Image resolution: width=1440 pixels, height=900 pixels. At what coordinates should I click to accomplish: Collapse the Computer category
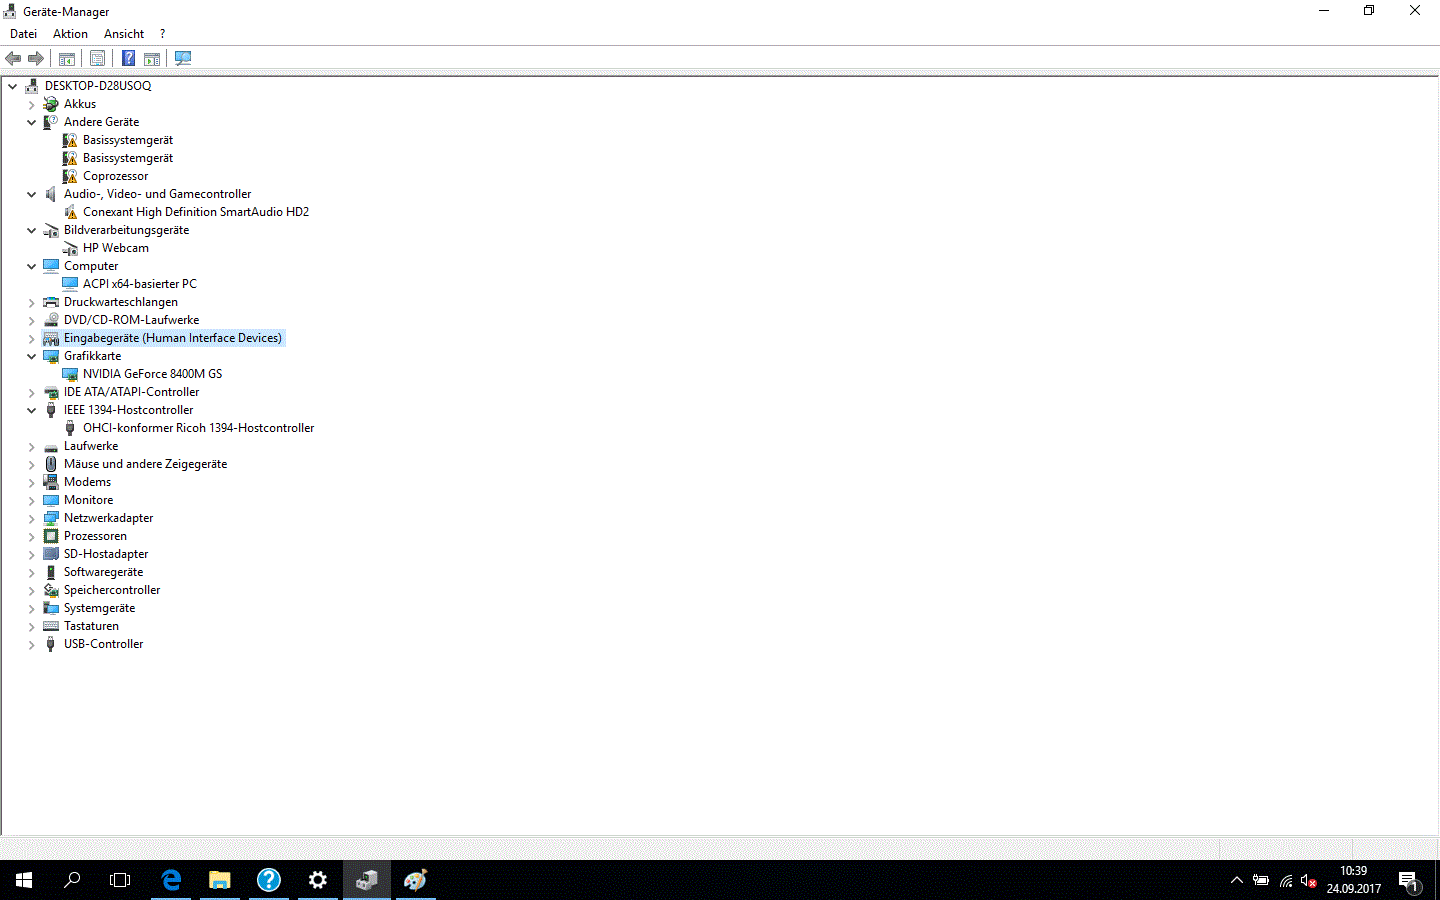32,266
